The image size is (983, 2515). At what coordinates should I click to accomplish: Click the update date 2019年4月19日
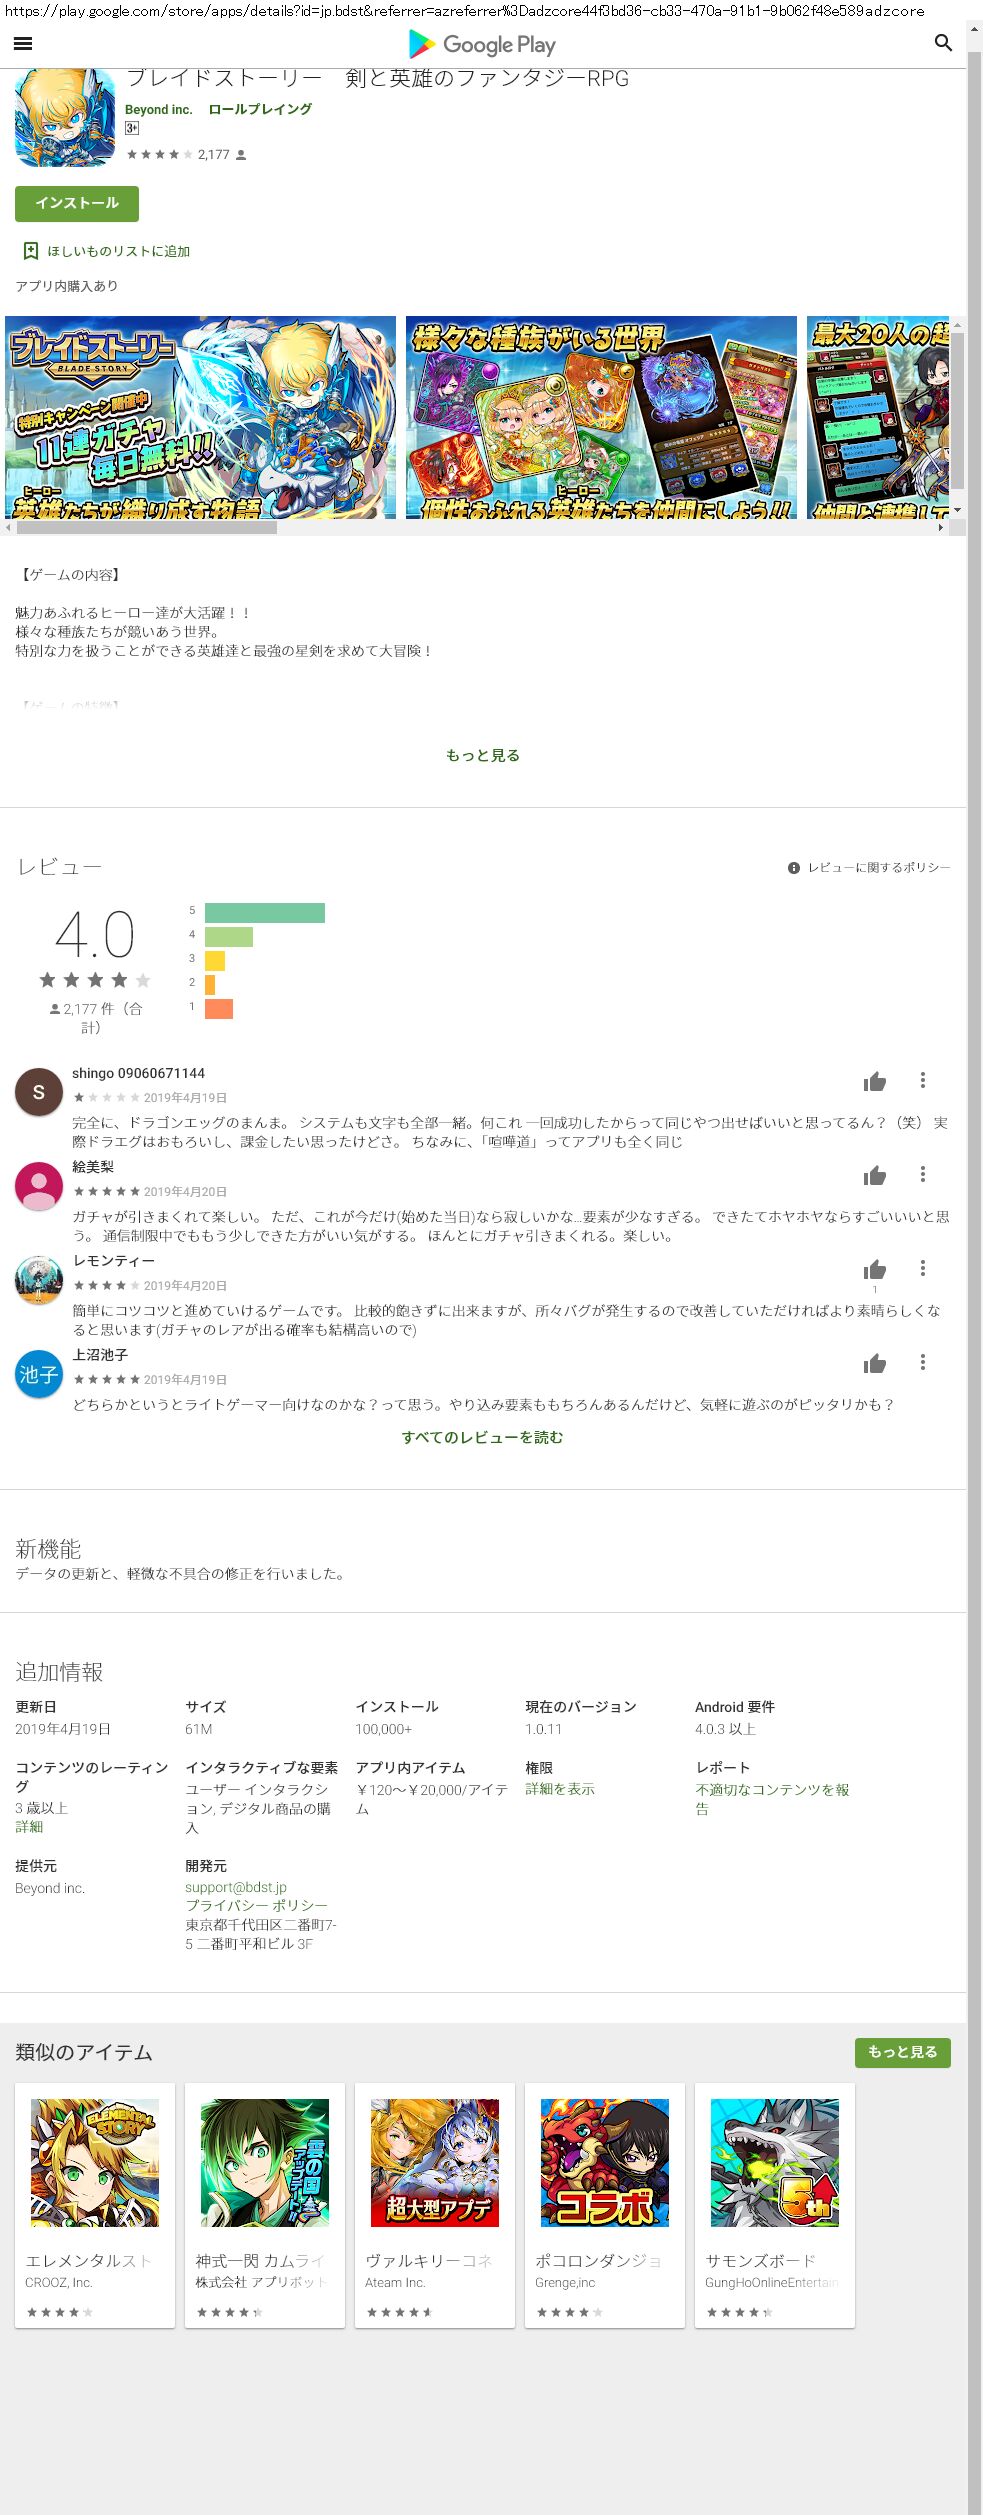tap(63, 1729)
